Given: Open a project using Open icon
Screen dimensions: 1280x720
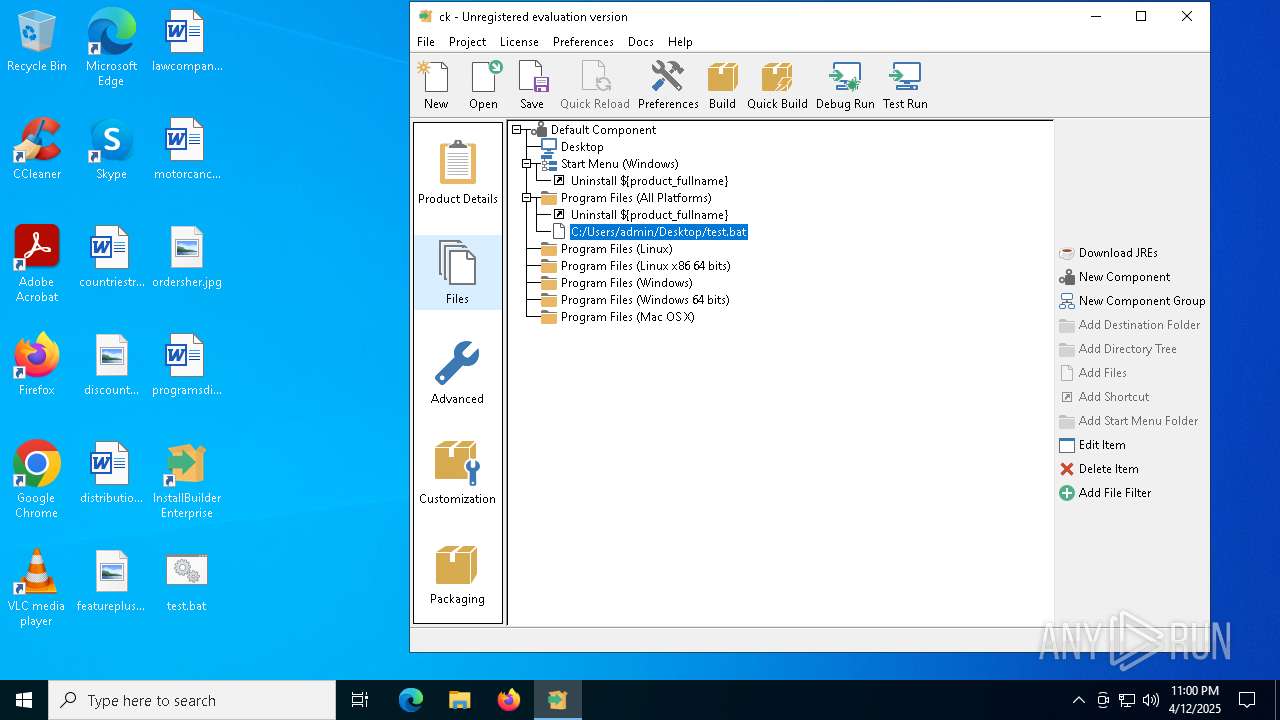Looking at the screenshot, I should pyautogui.click(x=484, y=85).
